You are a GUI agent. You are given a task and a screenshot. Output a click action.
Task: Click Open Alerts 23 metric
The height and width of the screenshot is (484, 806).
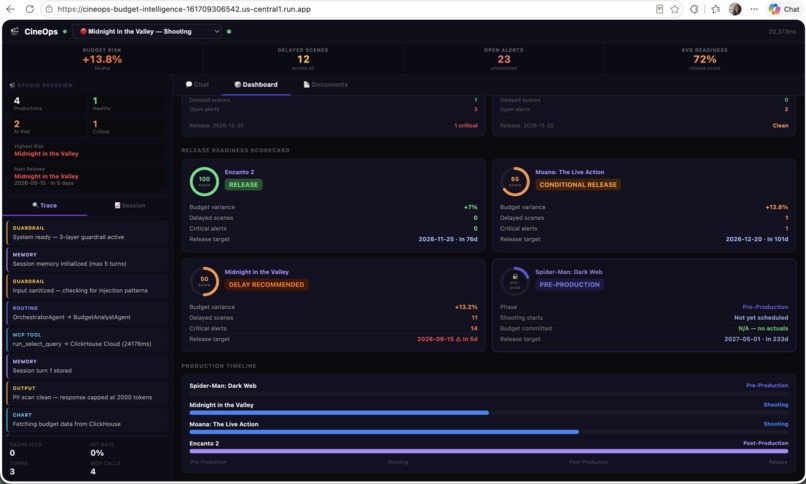(504, 59)
